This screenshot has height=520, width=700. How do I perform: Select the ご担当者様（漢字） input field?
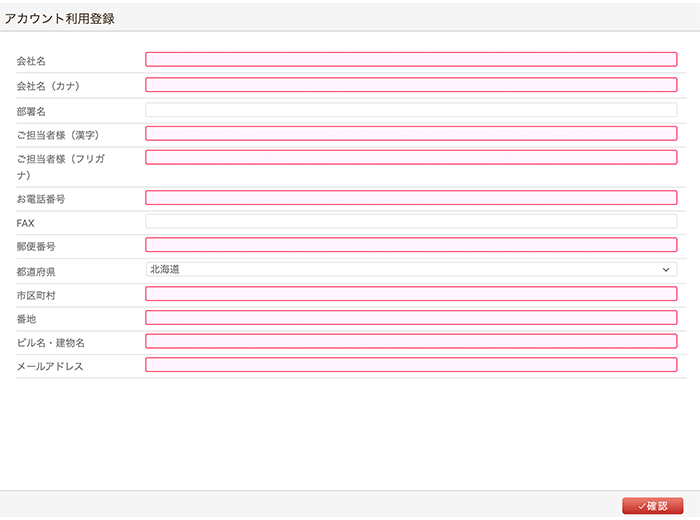pyautogui.click(x=411, y=134)
